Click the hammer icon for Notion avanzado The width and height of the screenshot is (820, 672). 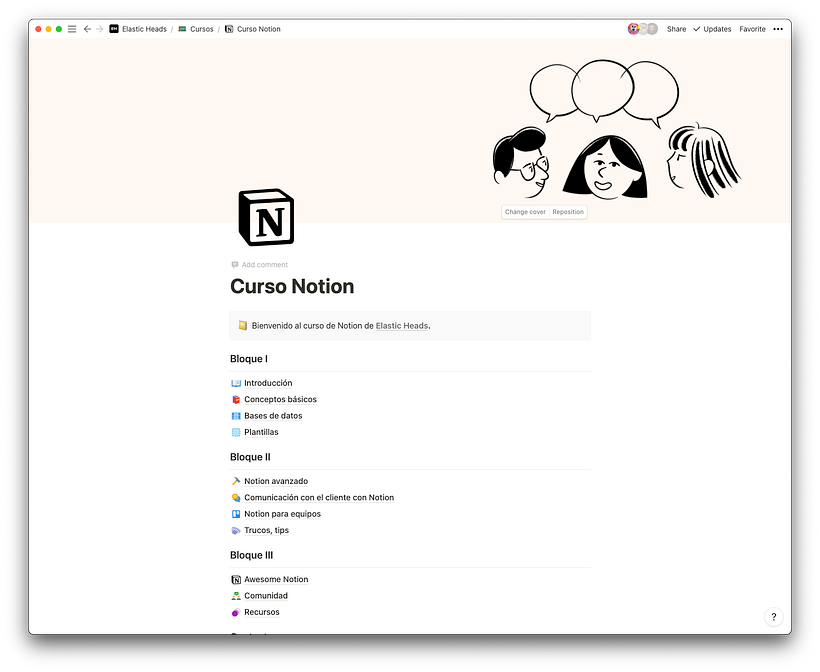(x=236, y=481)
